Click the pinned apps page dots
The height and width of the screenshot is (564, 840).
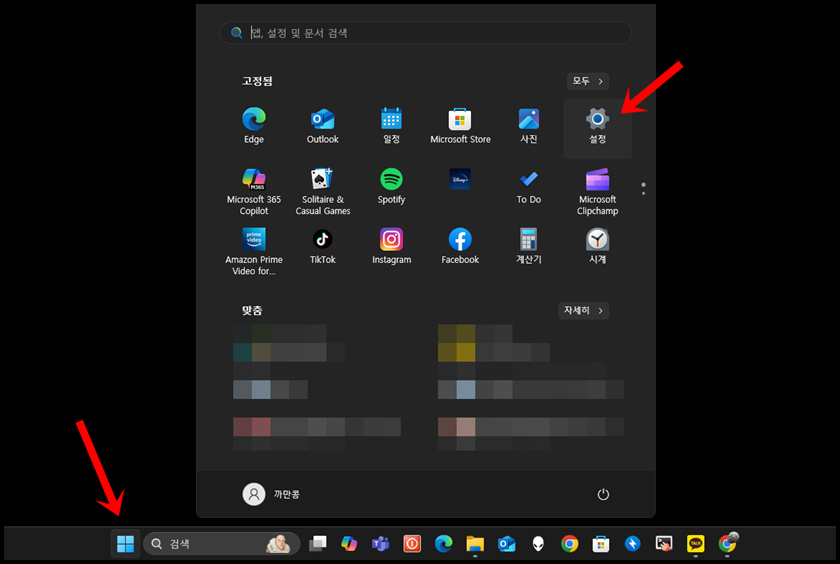[x=643, y=189]
